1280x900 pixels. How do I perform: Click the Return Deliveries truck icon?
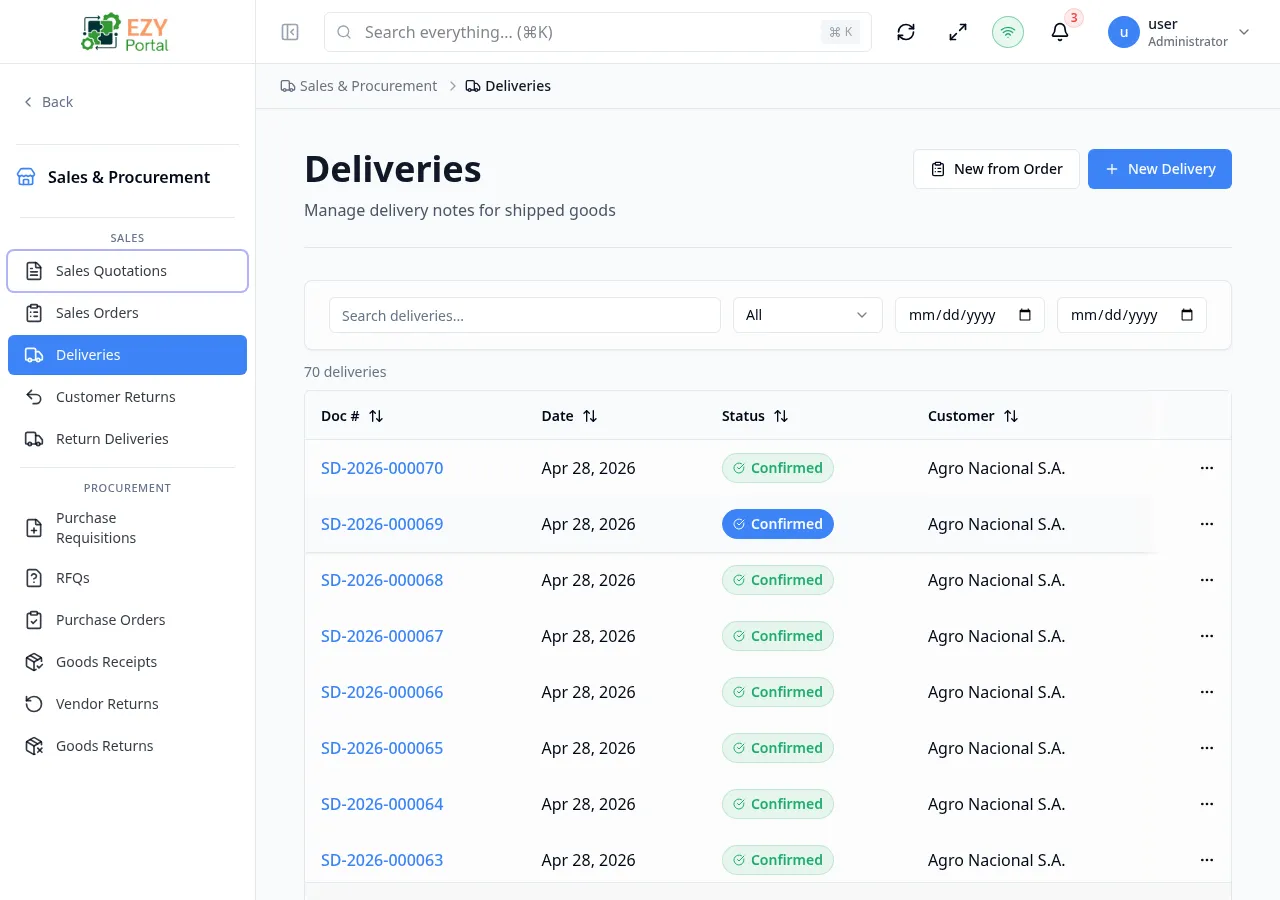34,439
